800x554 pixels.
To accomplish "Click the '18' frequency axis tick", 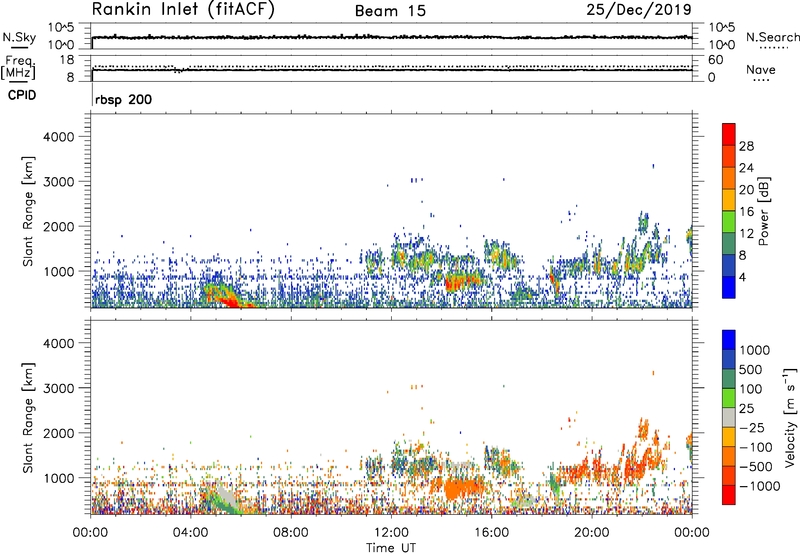I will [67, 60].
